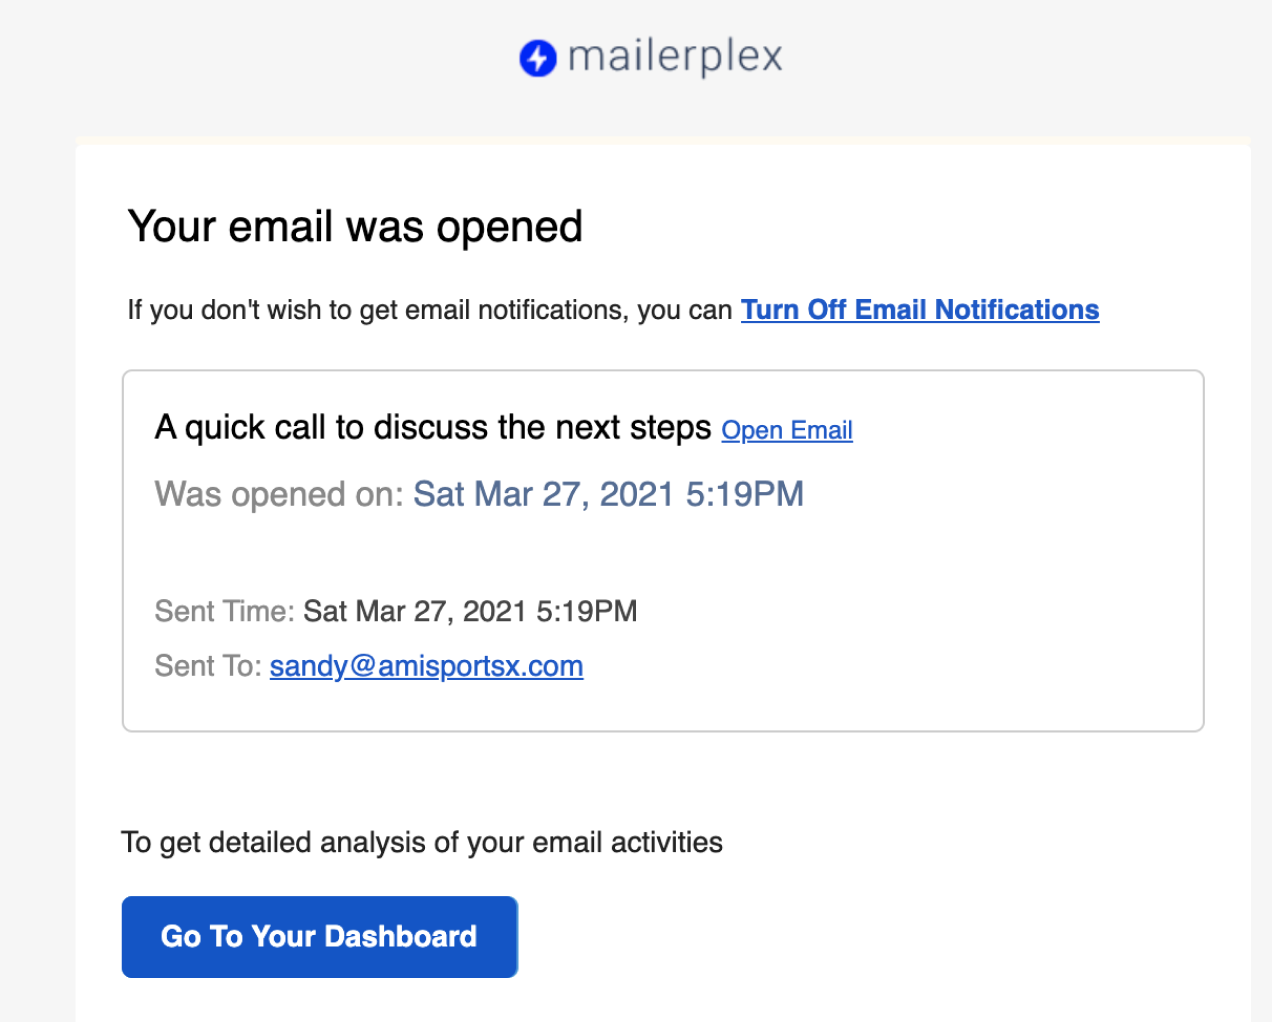Click the gray page background left of the logo
This screenshot has width=1272, height=1022.
click(x=250, y=60)
